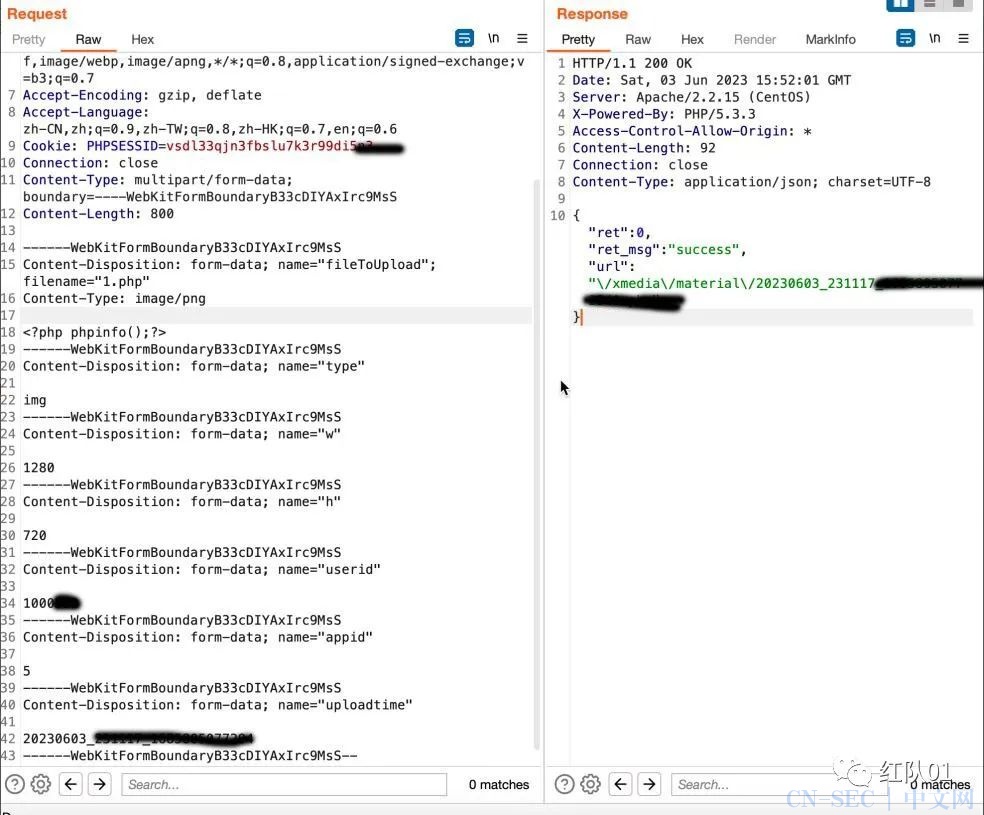Click the Server: Apache/2.2.15 header

tap(692, 97)
